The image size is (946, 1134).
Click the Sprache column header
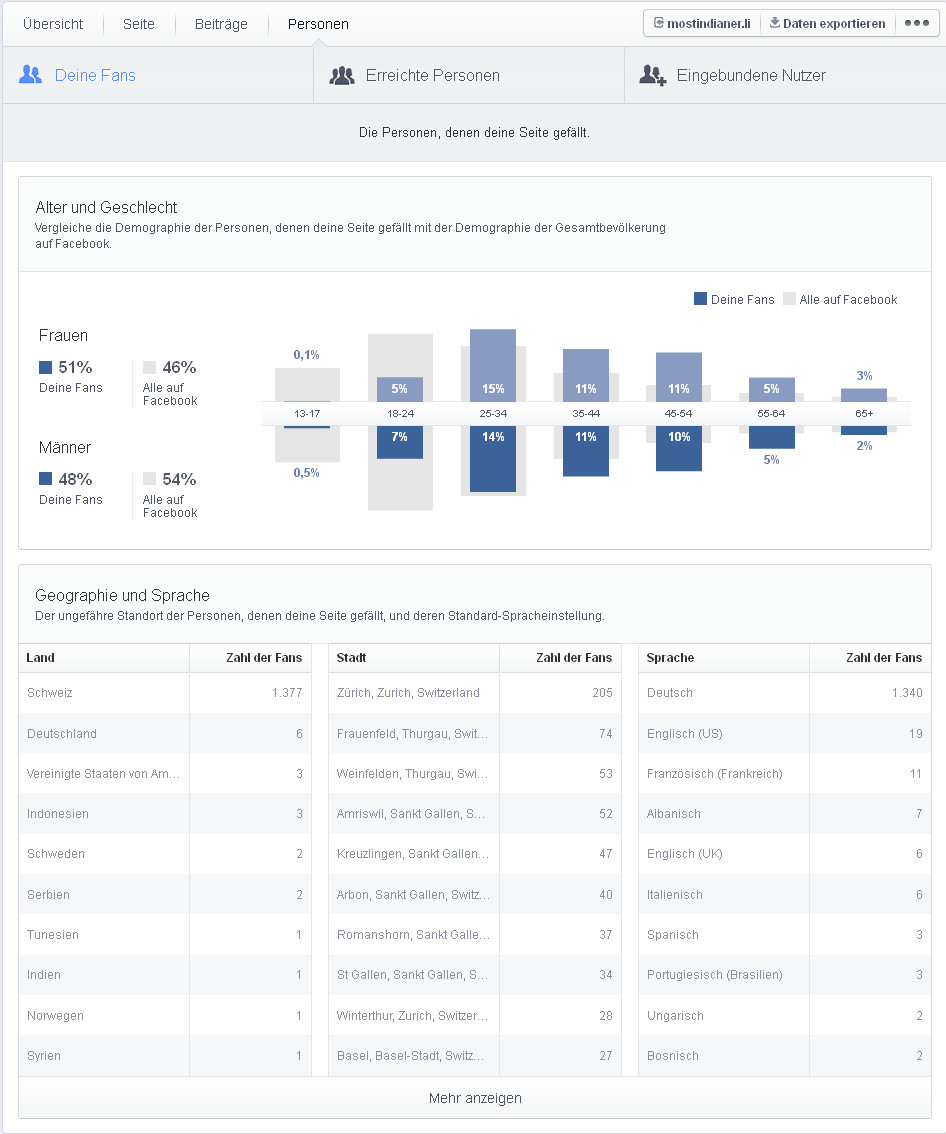click(x=724, y=657)
